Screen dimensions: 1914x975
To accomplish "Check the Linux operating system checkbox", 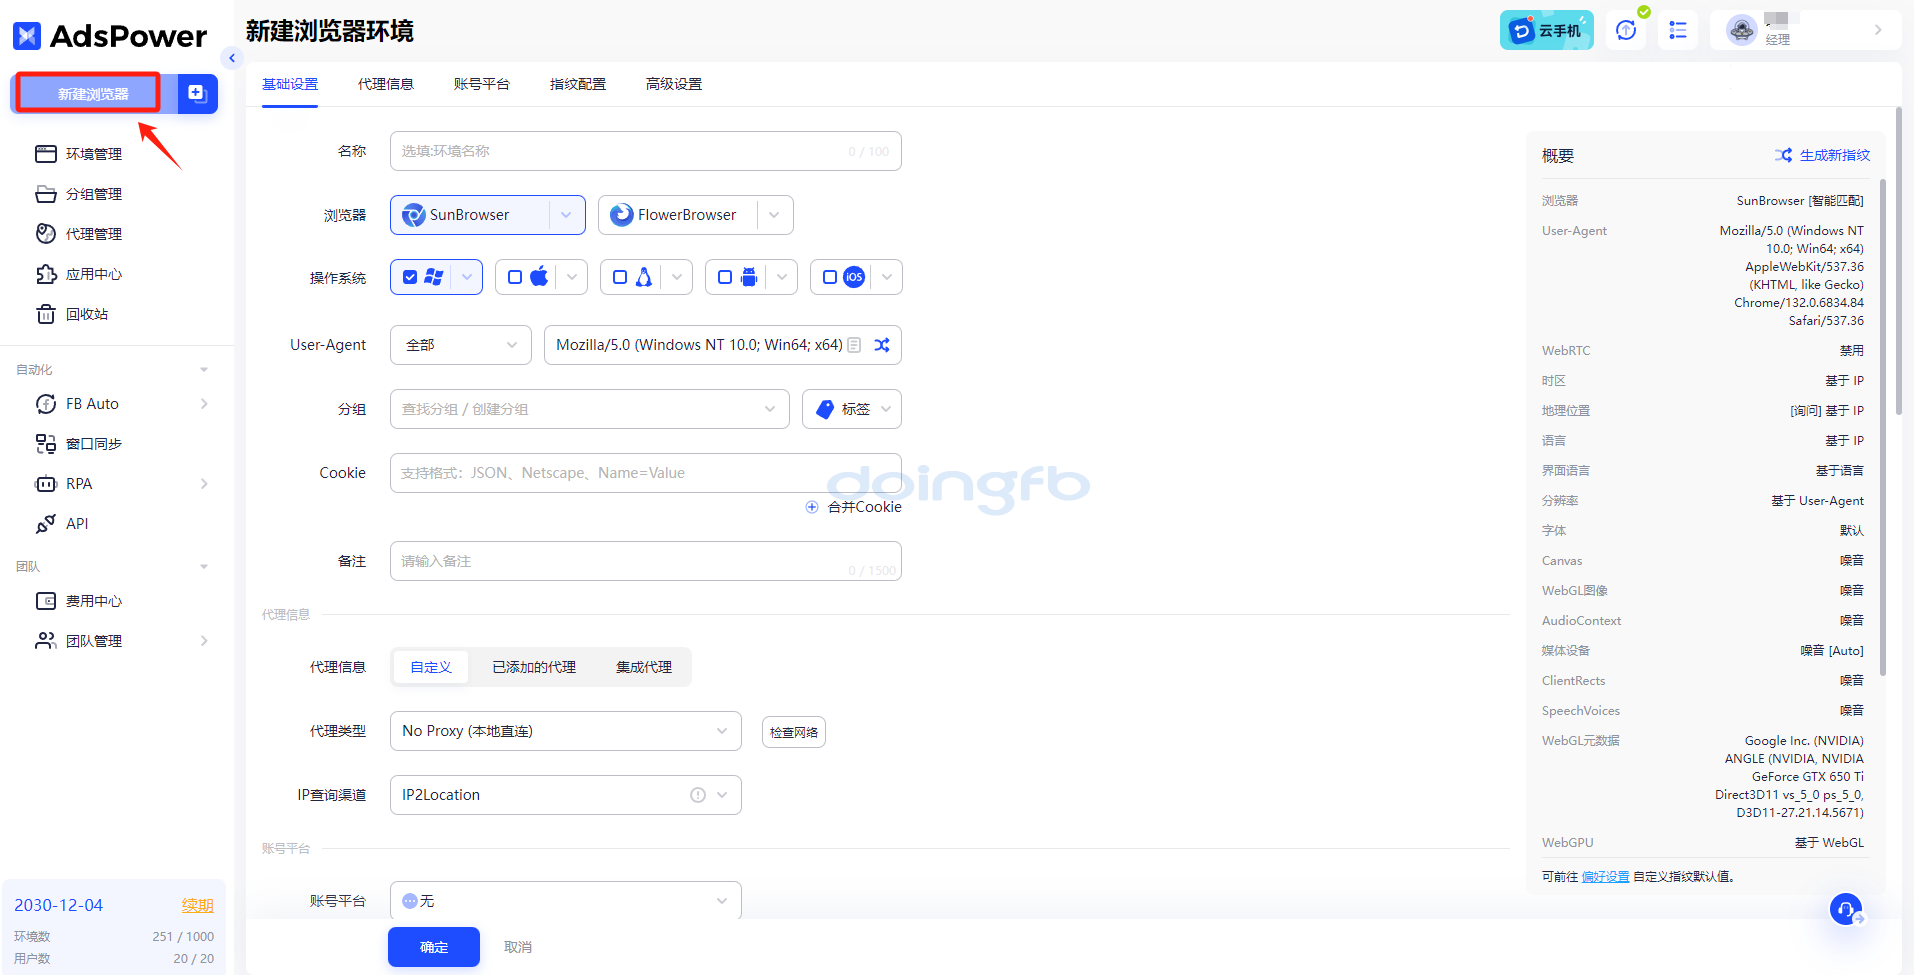I will click(620, 277).
